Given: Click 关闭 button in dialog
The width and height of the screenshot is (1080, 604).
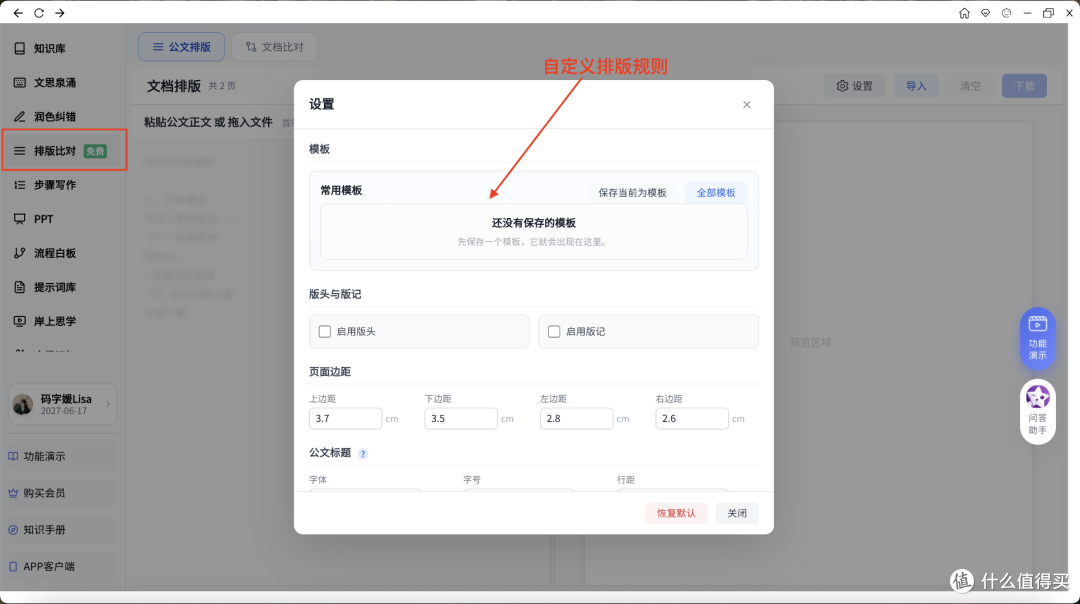Looking at the screenshot, I should [737, 513].
